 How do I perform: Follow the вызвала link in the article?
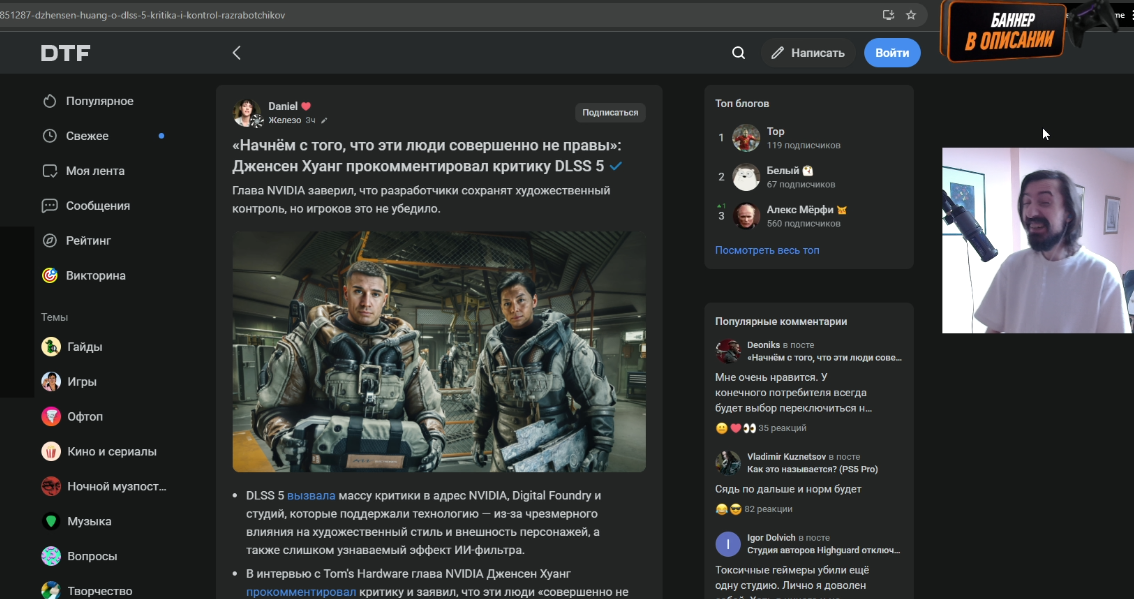311,496
